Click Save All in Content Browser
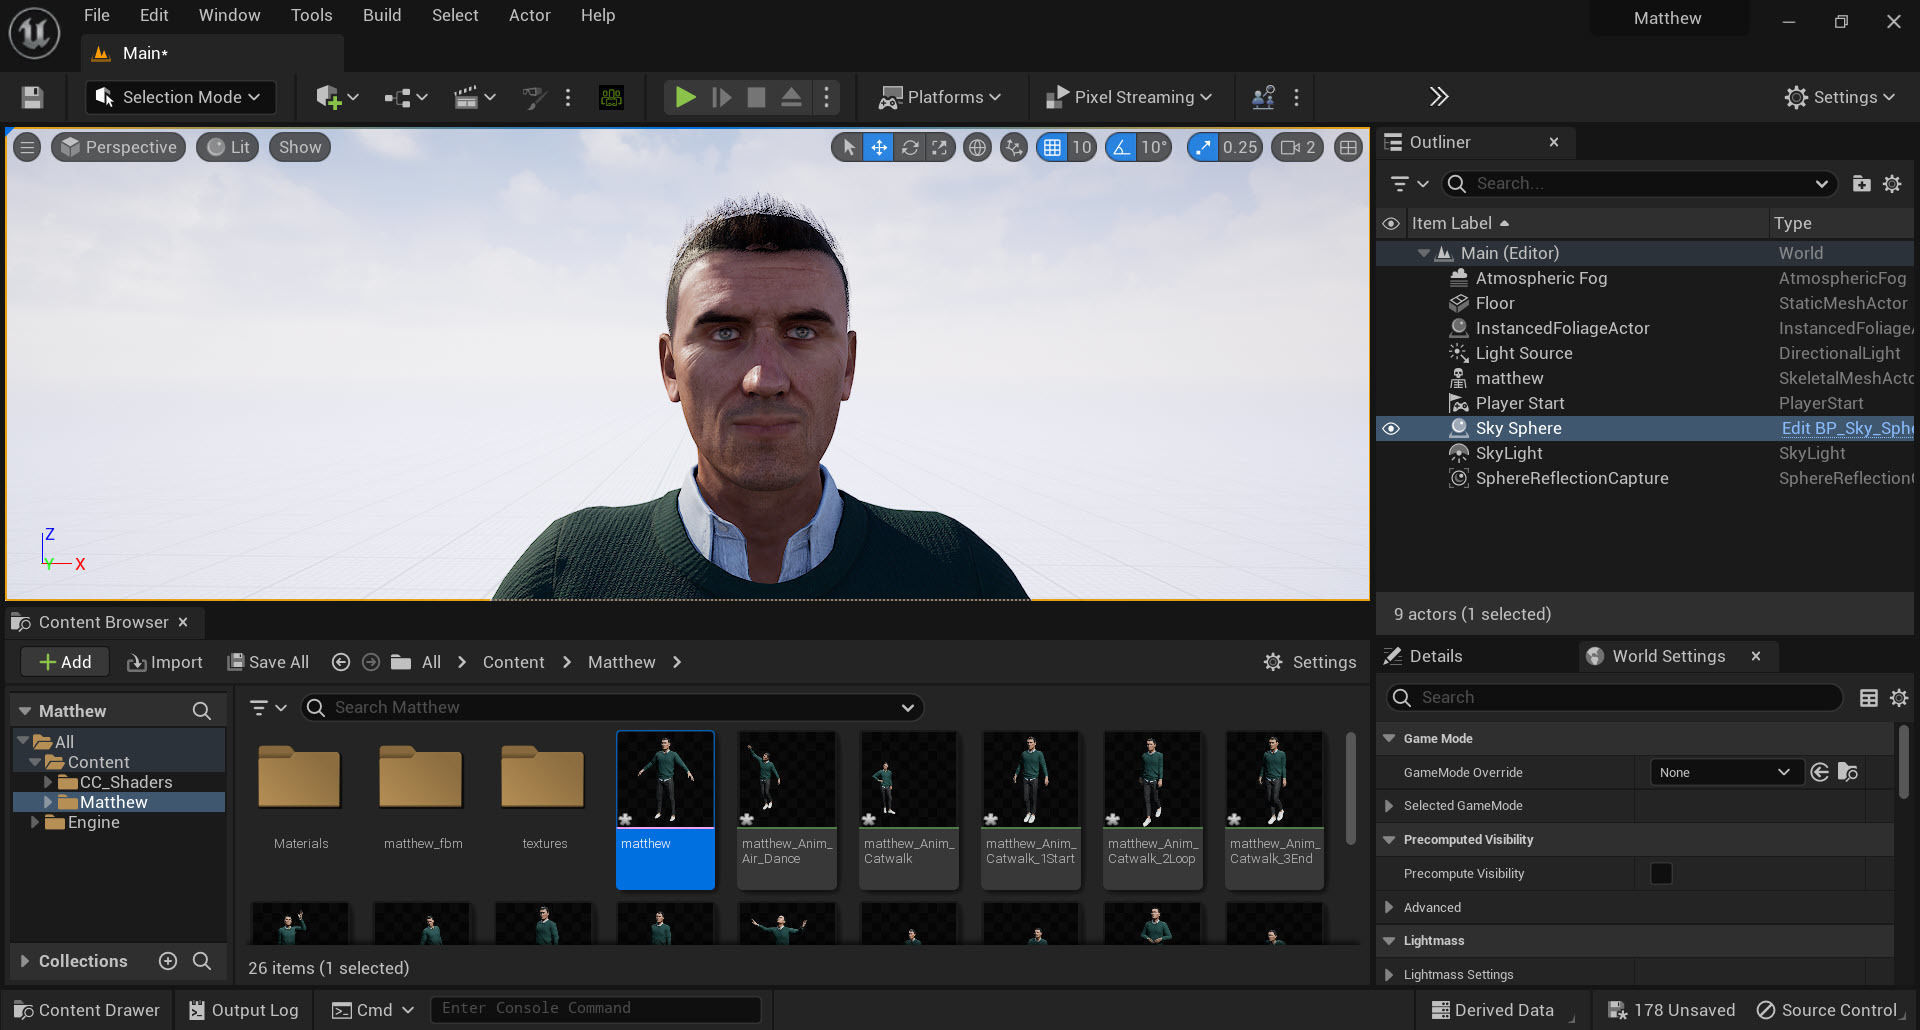The width and height of the screenshot is (1920, 1030). [268, 662]
